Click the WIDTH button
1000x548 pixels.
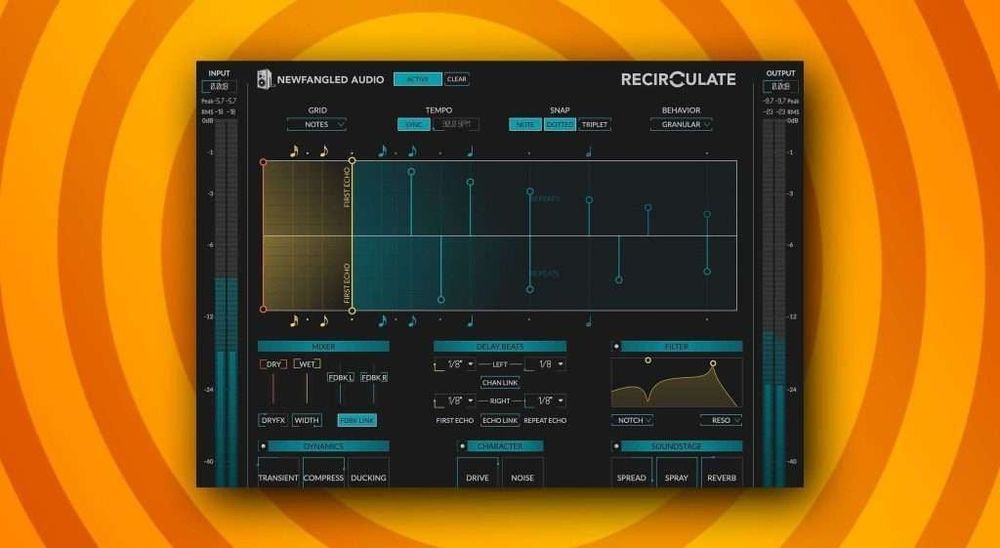pyautogui.click(x=307, y=420)
